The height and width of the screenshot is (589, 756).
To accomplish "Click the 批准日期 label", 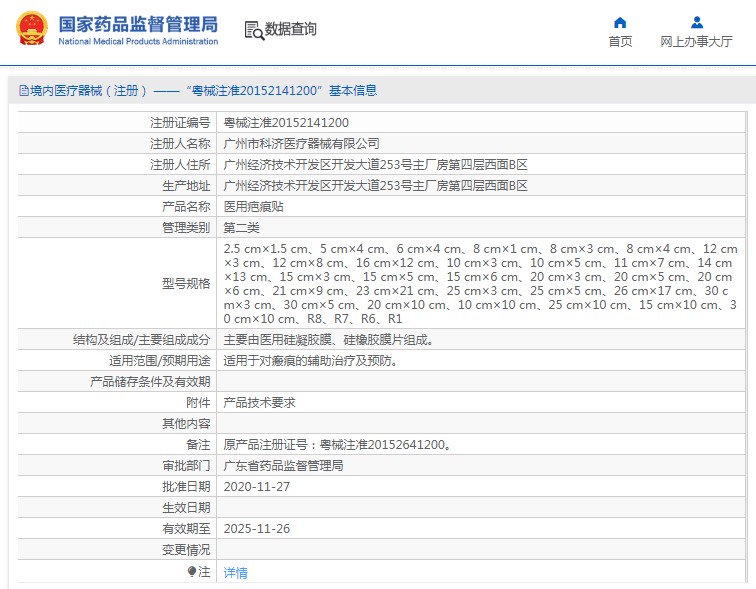I will [186, 487].
